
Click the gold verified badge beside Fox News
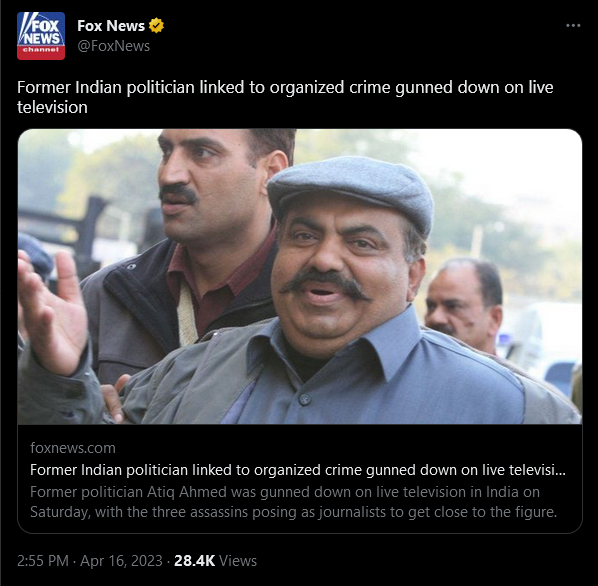(x=156, y=26)
